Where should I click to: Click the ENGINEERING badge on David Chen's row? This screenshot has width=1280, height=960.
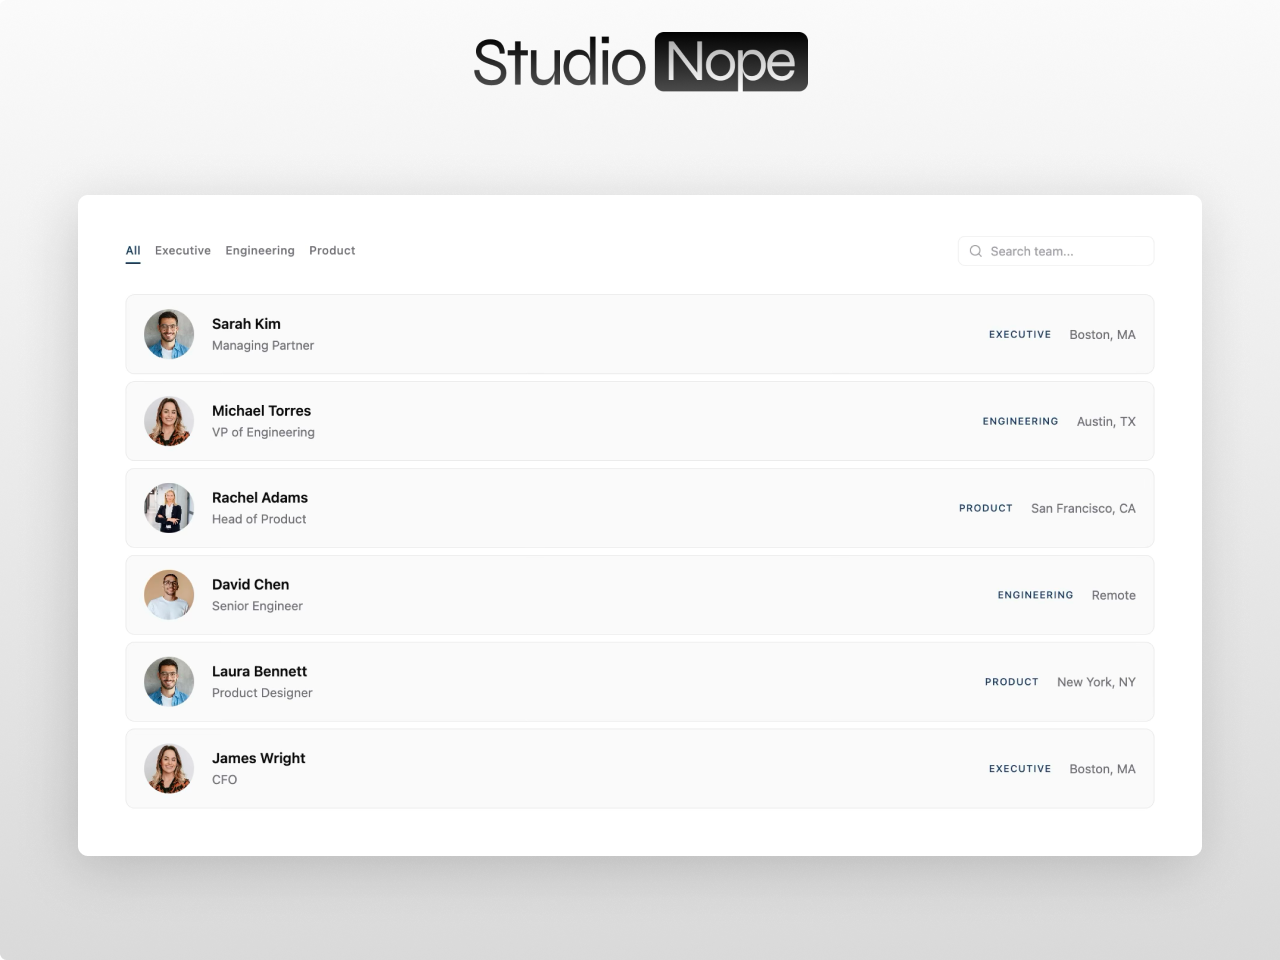pyautogui.click(x=1035, y=595)
